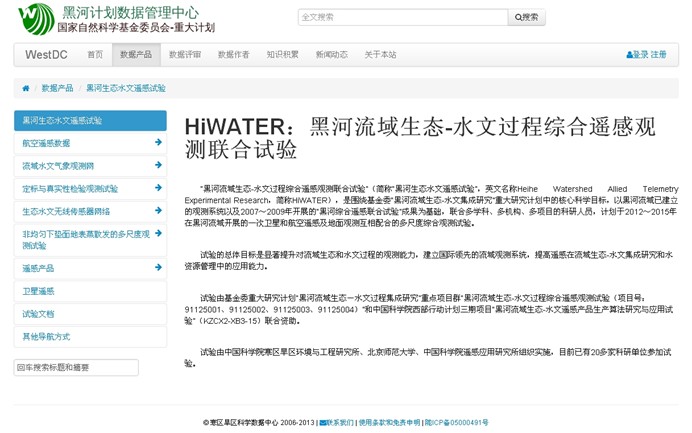Open the 数据产品 navigation tab

point(135,55)
